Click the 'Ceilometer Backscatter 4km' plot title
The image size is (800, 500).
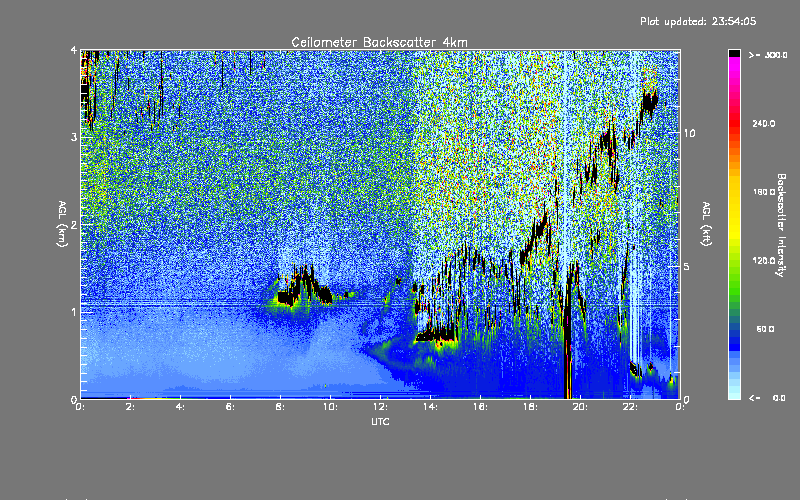point(379,42)
